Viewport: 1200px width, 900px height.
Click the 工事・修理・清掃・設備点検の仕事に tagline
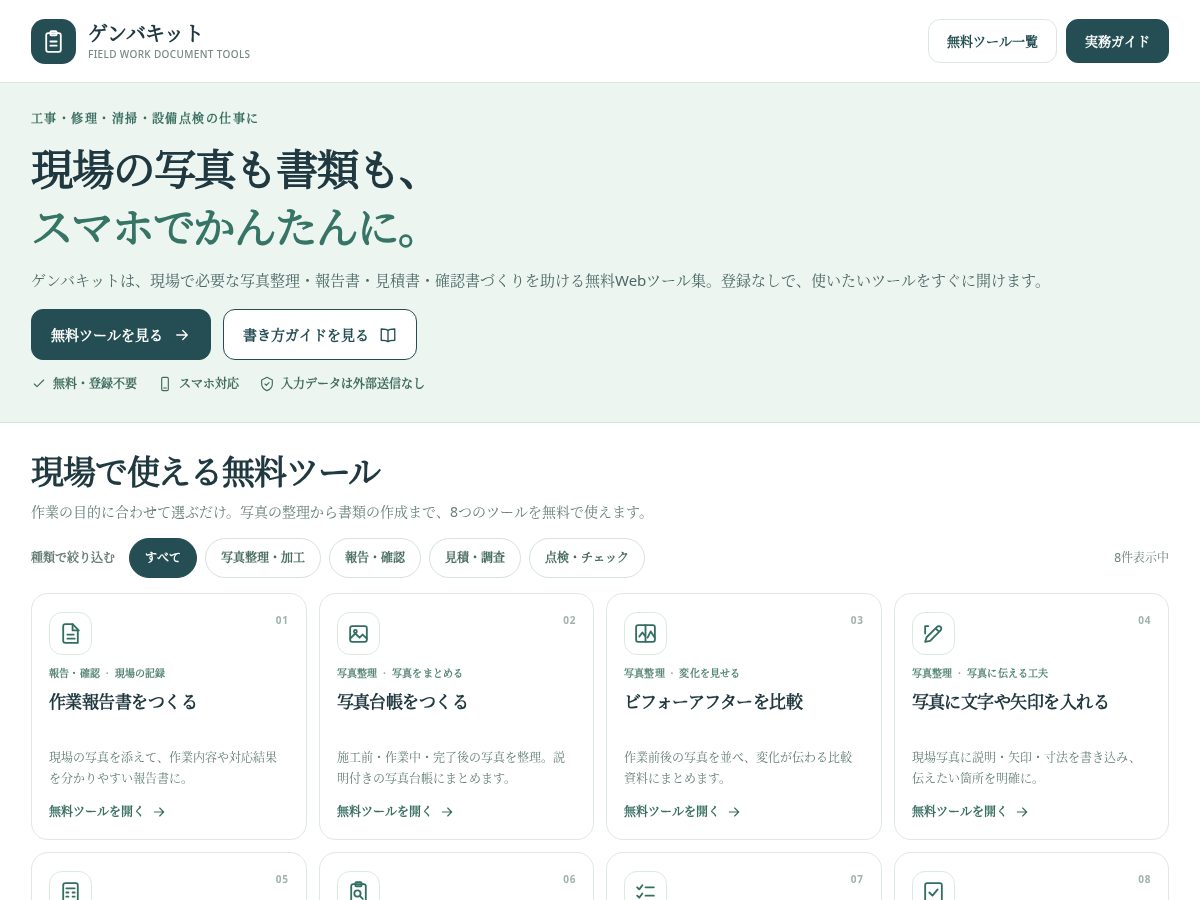(x=144, y=118)
